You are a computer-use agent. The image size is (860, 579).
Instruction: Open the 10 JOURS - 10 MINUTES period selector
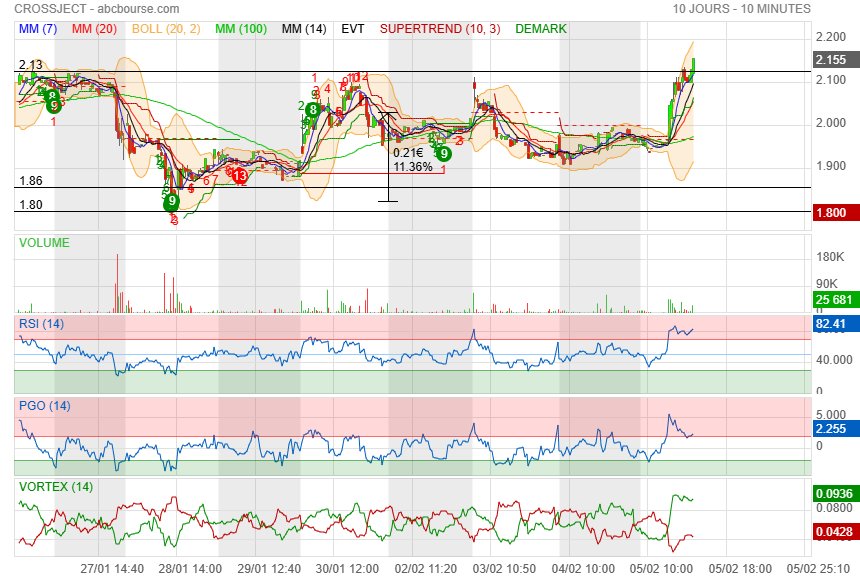(x=741, y=9)
